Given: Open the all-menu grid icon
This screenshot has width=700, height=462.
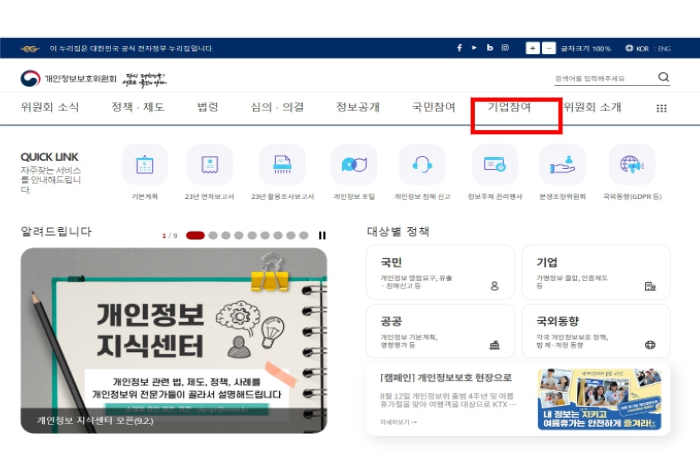Looking at the screenshot, I should tap(661, 108).
